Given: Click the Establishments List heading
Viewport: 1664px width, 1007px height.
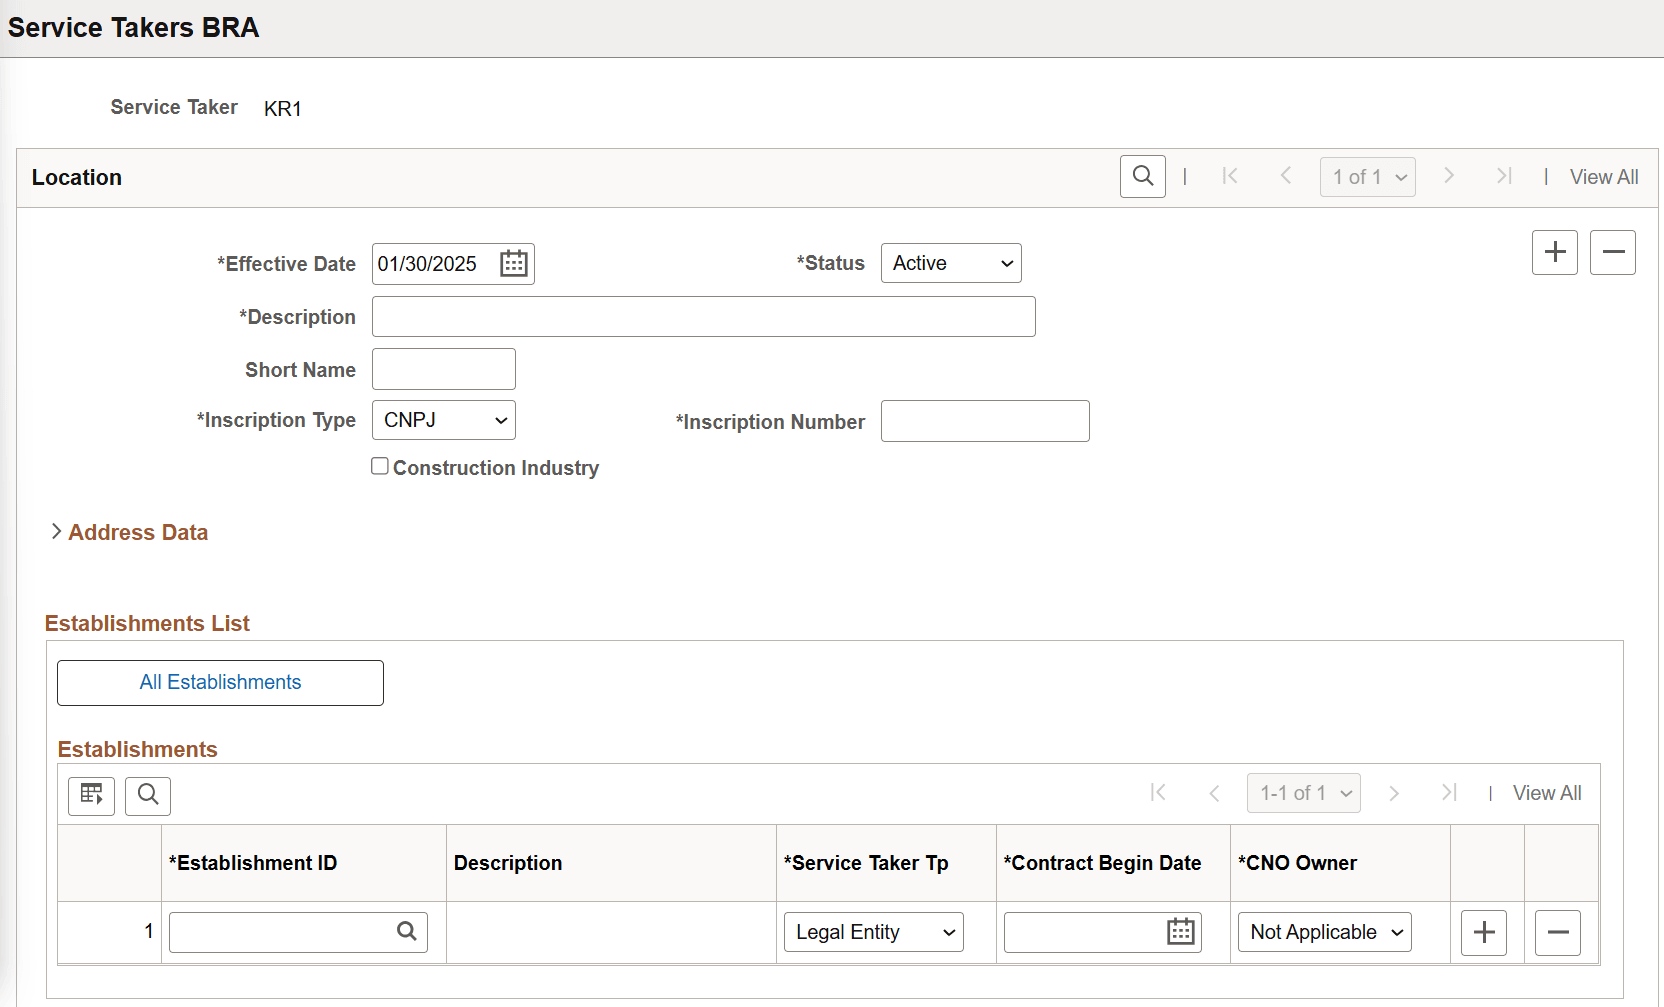Looking at the screenshot, I should click(147, 624).
